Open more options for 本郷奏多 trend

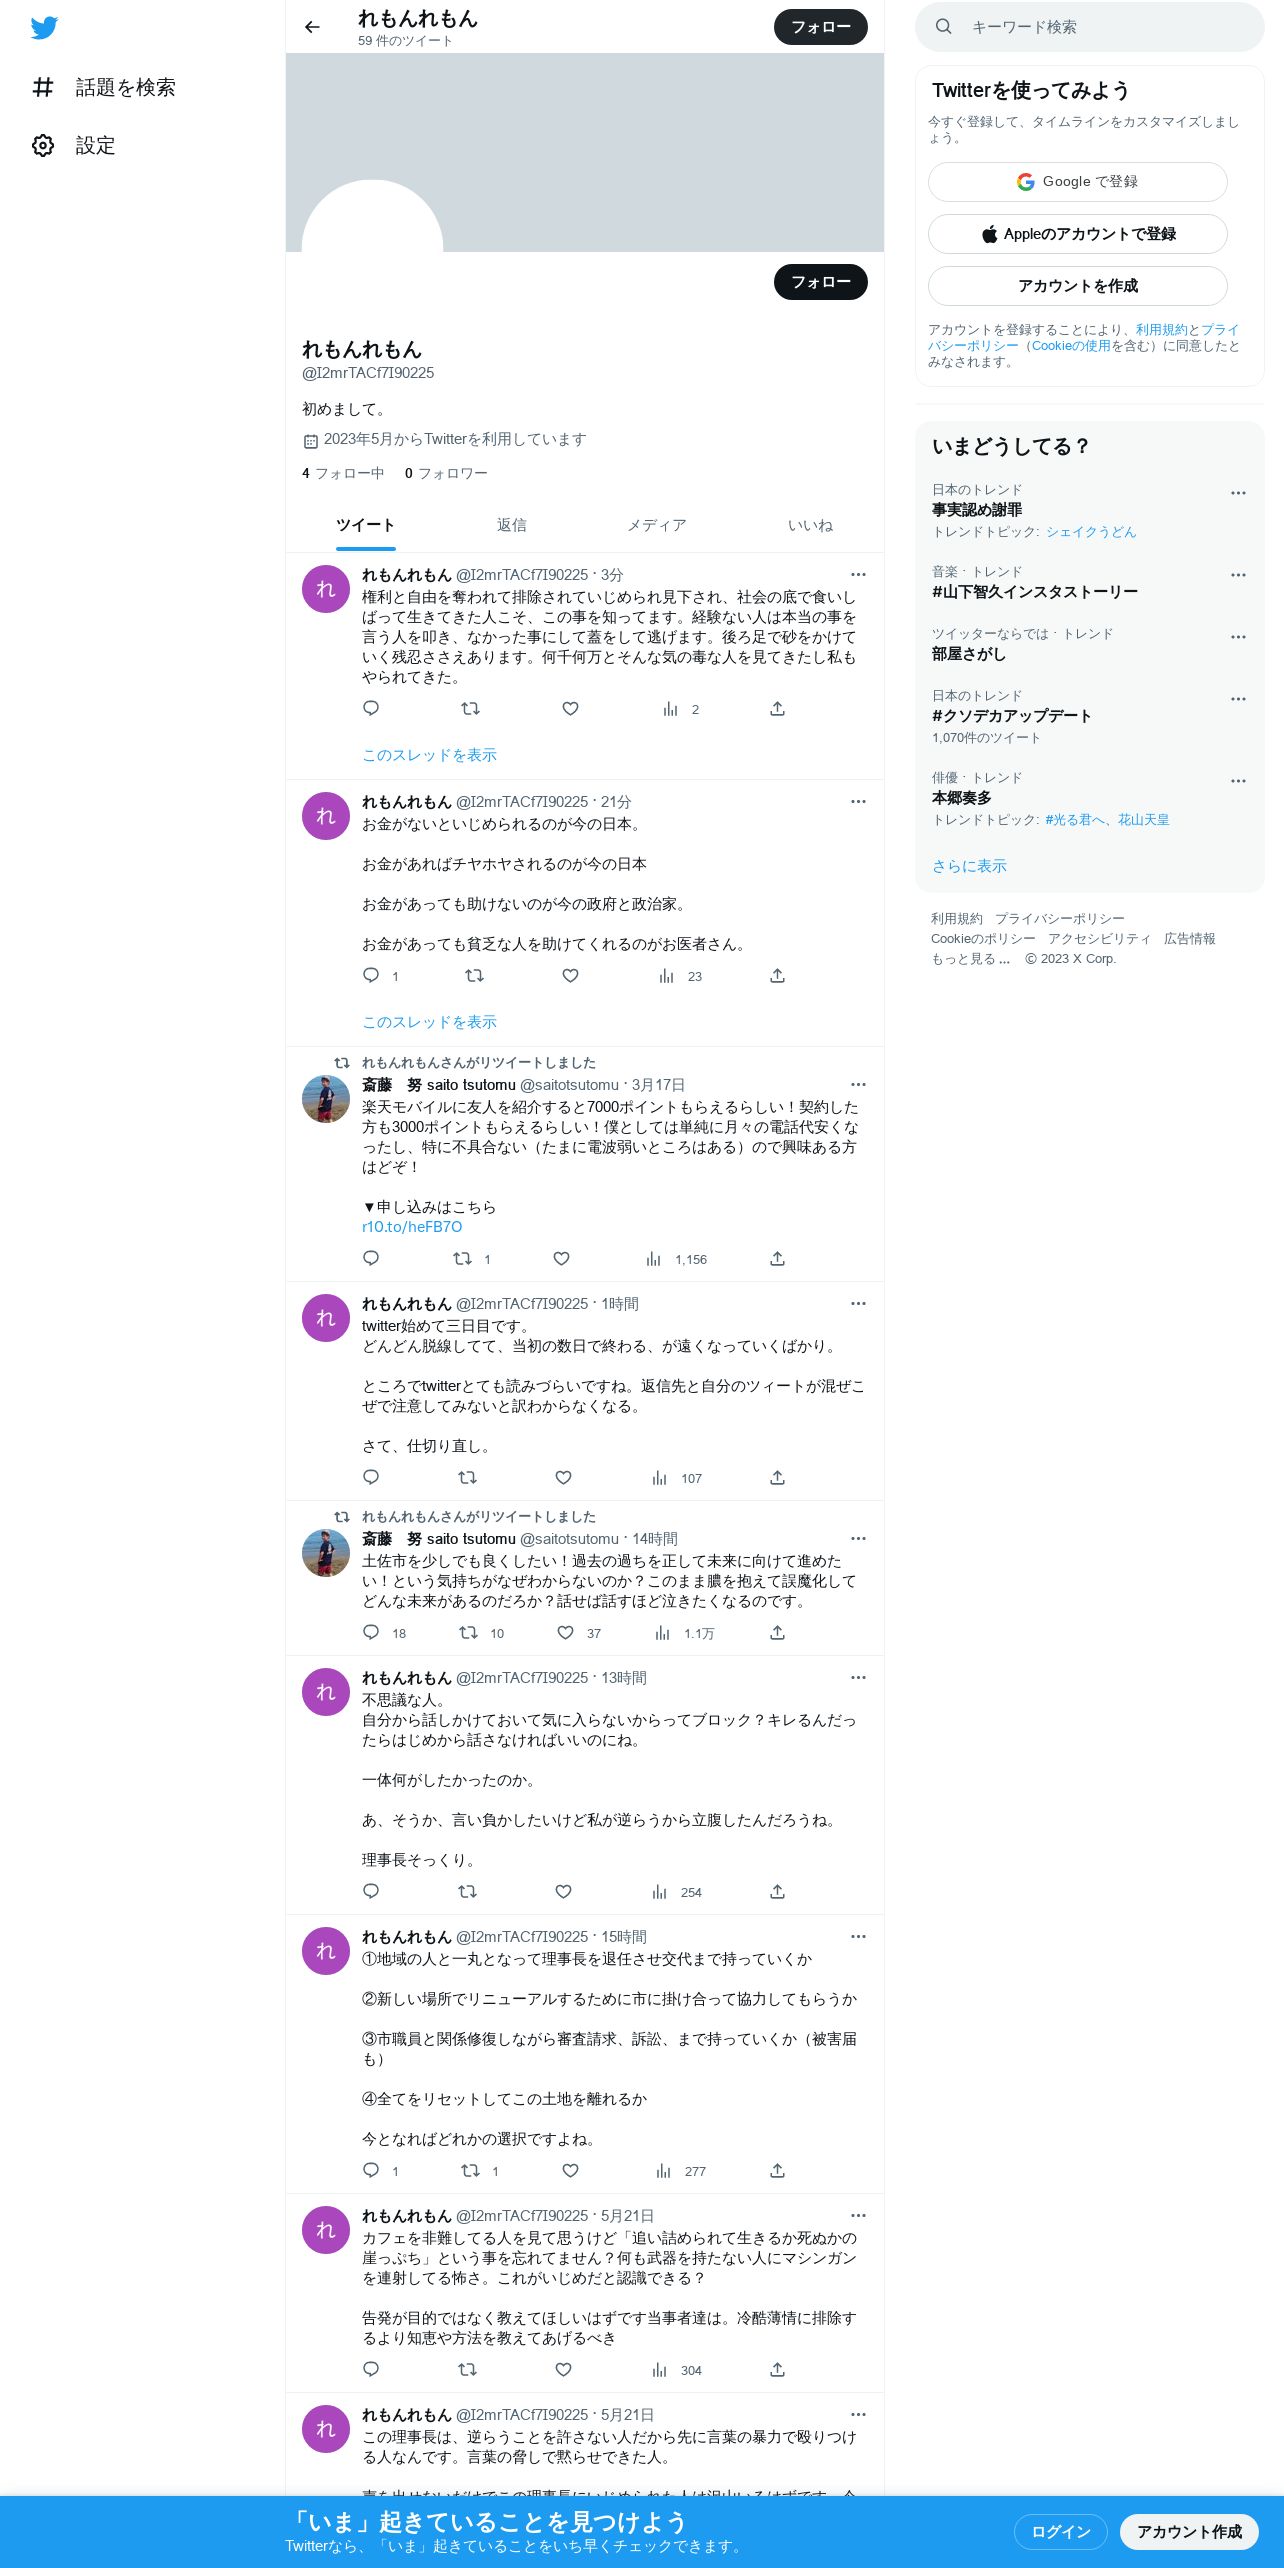[1238, 781]
